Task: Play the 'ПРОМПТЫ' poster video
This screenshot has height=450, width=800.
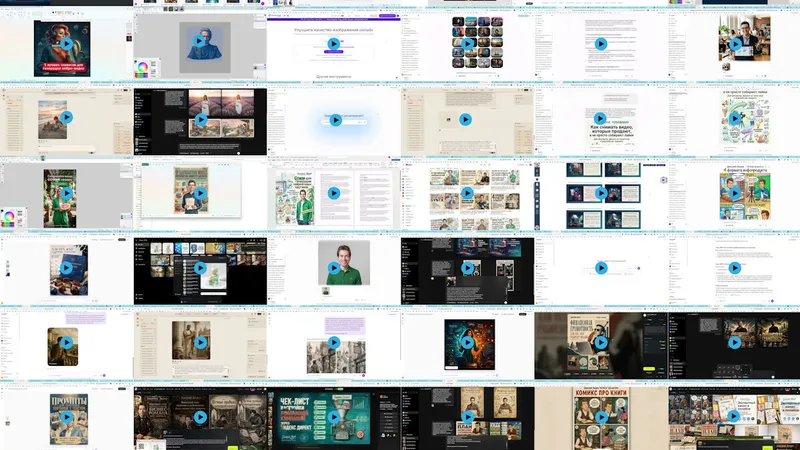Action: (66, 417)
